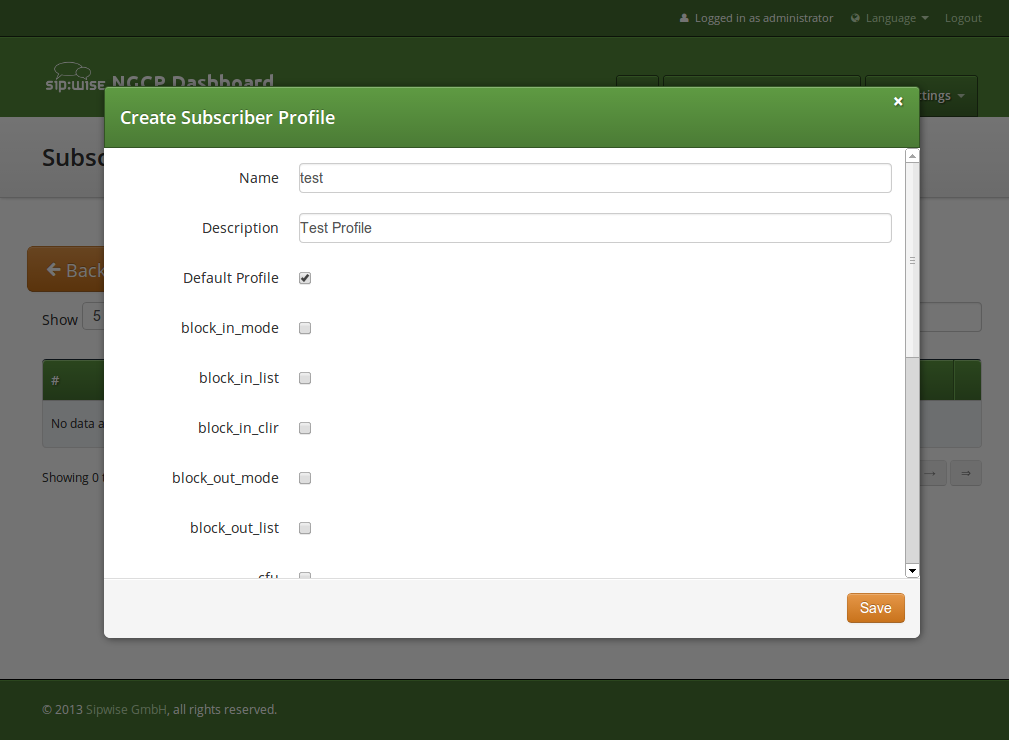
Task: Click the Save button
Action: pyautogui.click(x=875, y=607)
